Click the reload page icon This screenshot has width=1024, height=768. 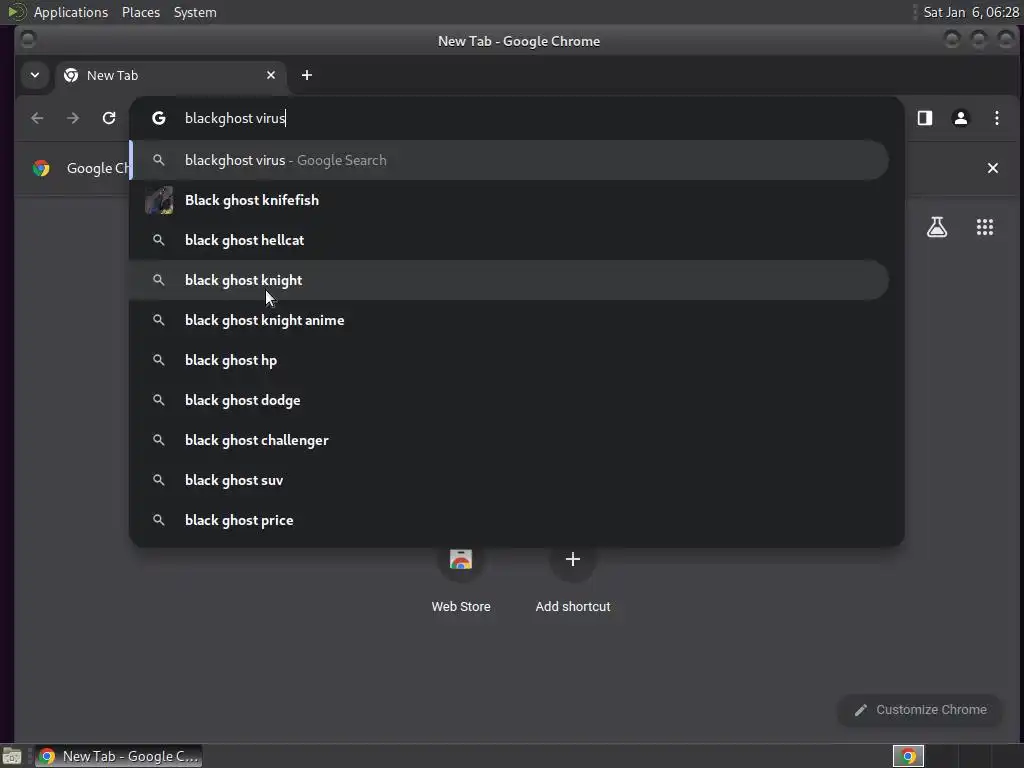point(109,118)
